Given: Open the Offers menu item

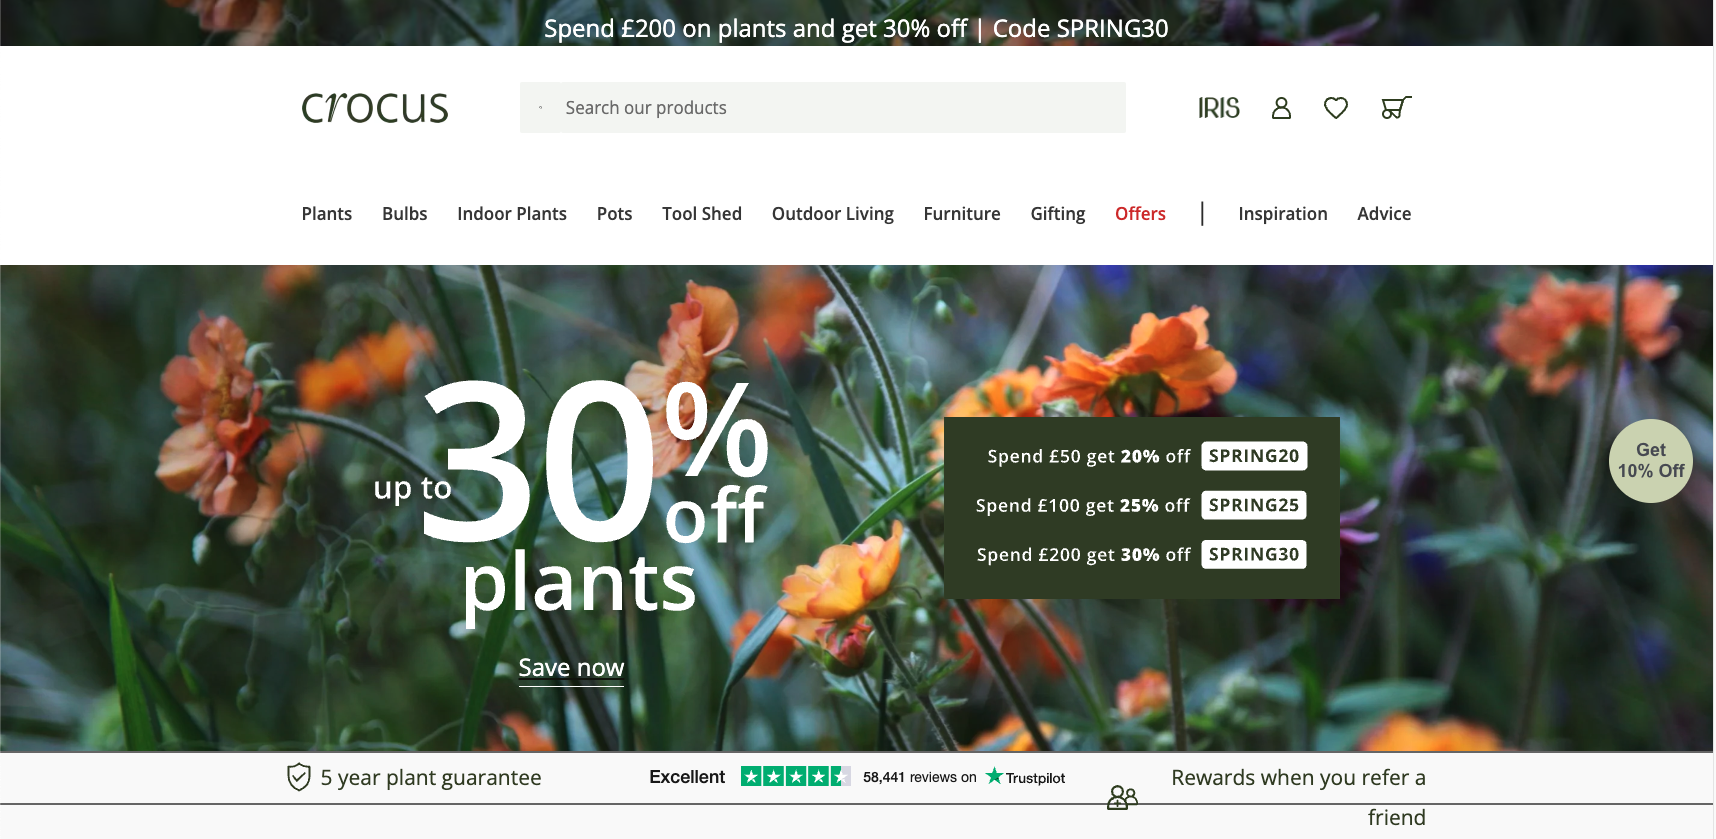Looking at the screenshot, I should click(1140, 214).
